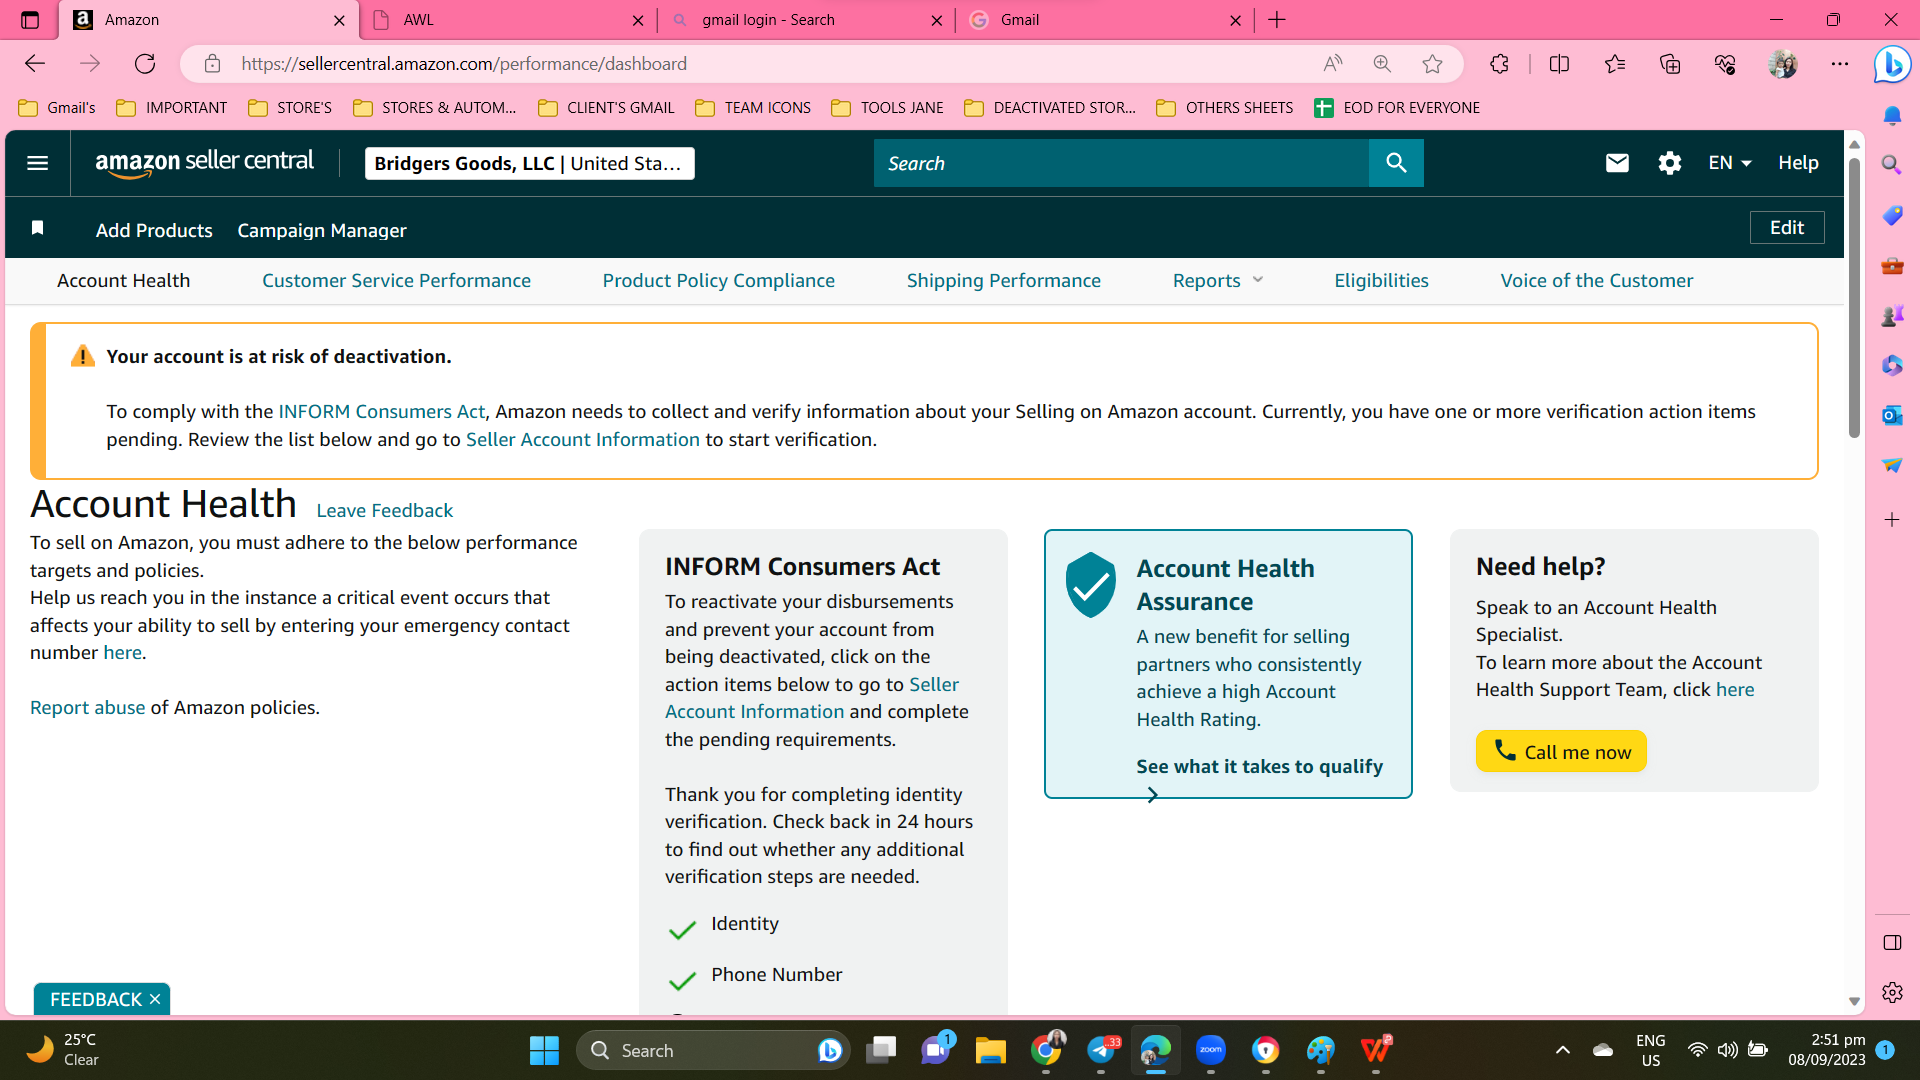1920x1080 pixels.
Task: Click the view site information lock icon
Action: pyautogui.click(x=212, y=64)
